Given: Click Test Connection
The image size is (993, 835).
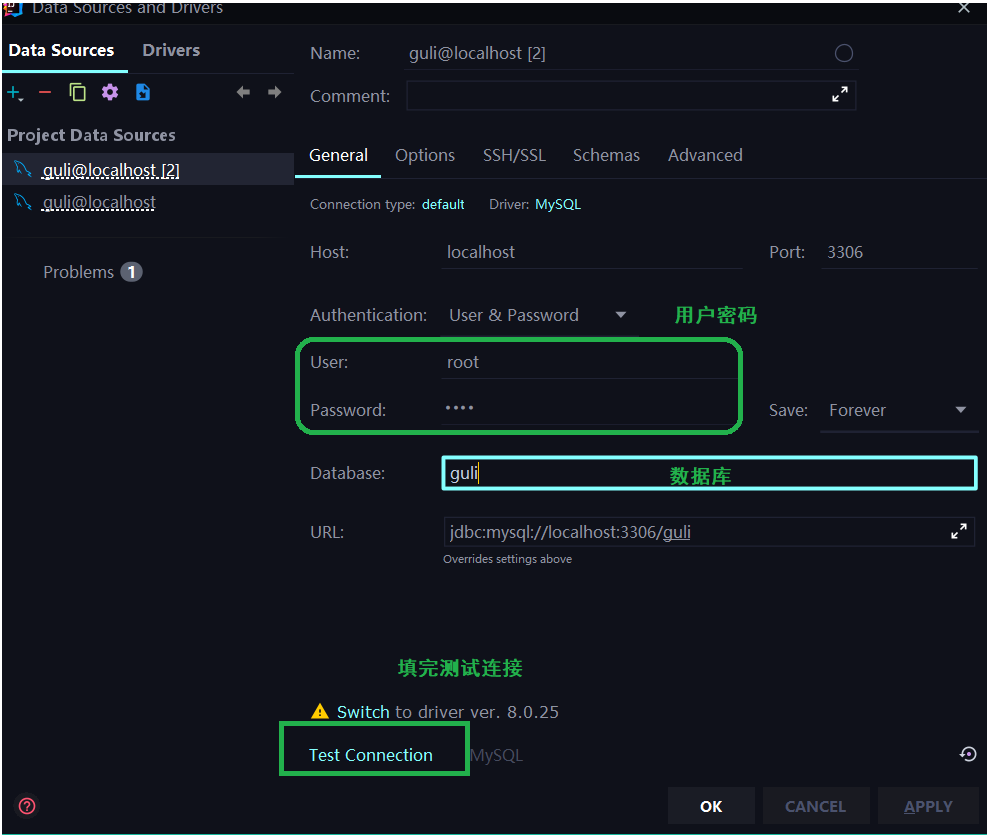Looking at the screenshot, I should [x=370, y=755].
